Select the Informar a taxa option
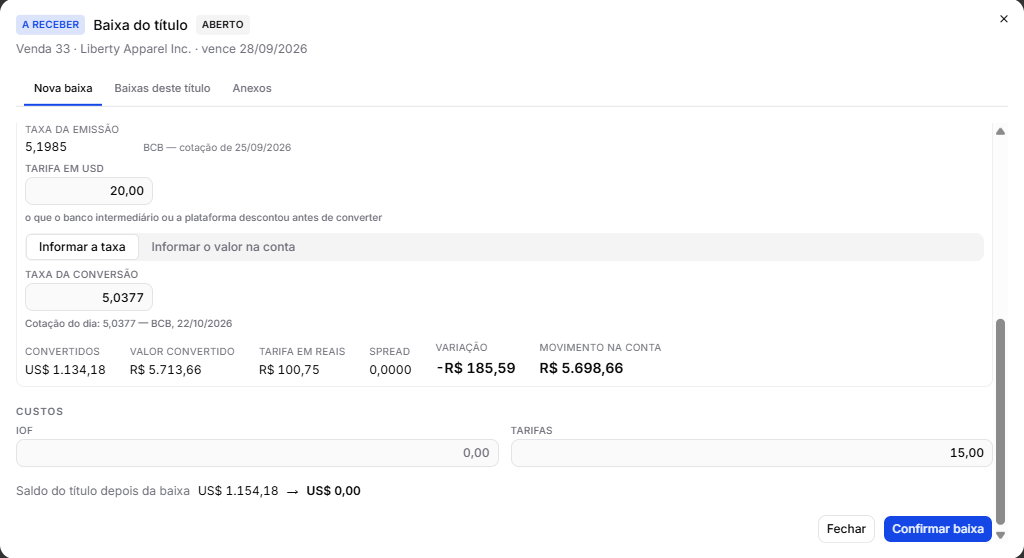 point(82,247)
